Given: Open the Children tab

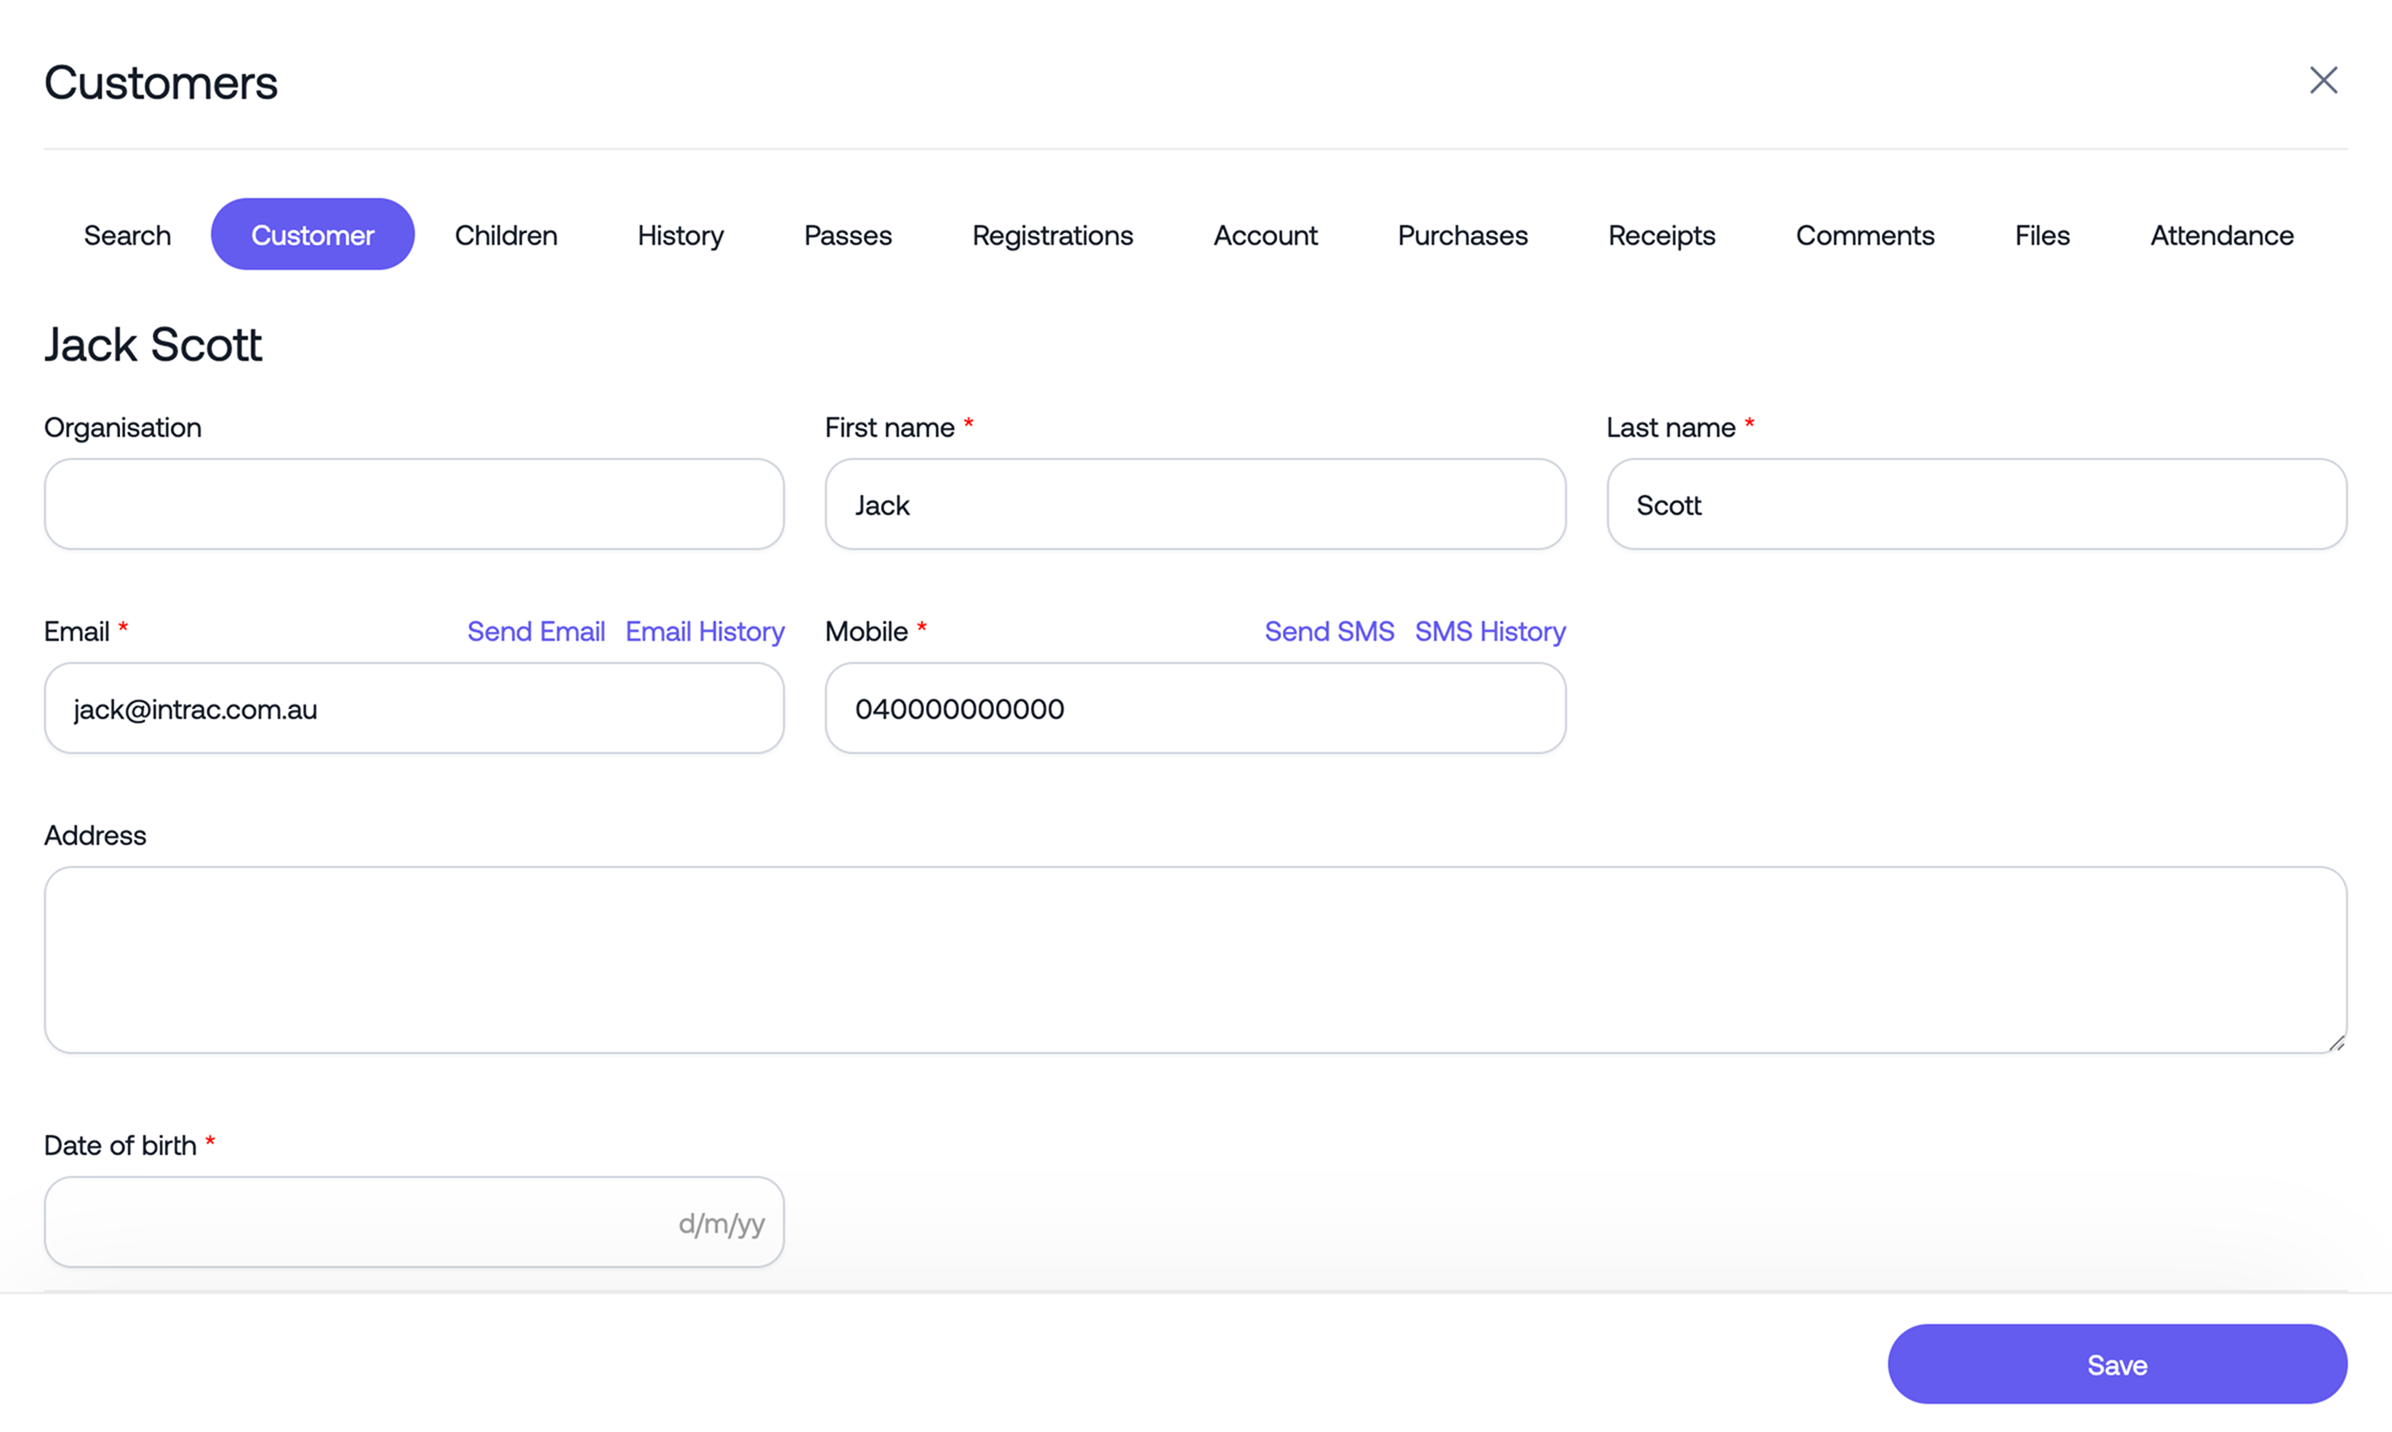Looking at the screenshot, I should click(506, 234).
